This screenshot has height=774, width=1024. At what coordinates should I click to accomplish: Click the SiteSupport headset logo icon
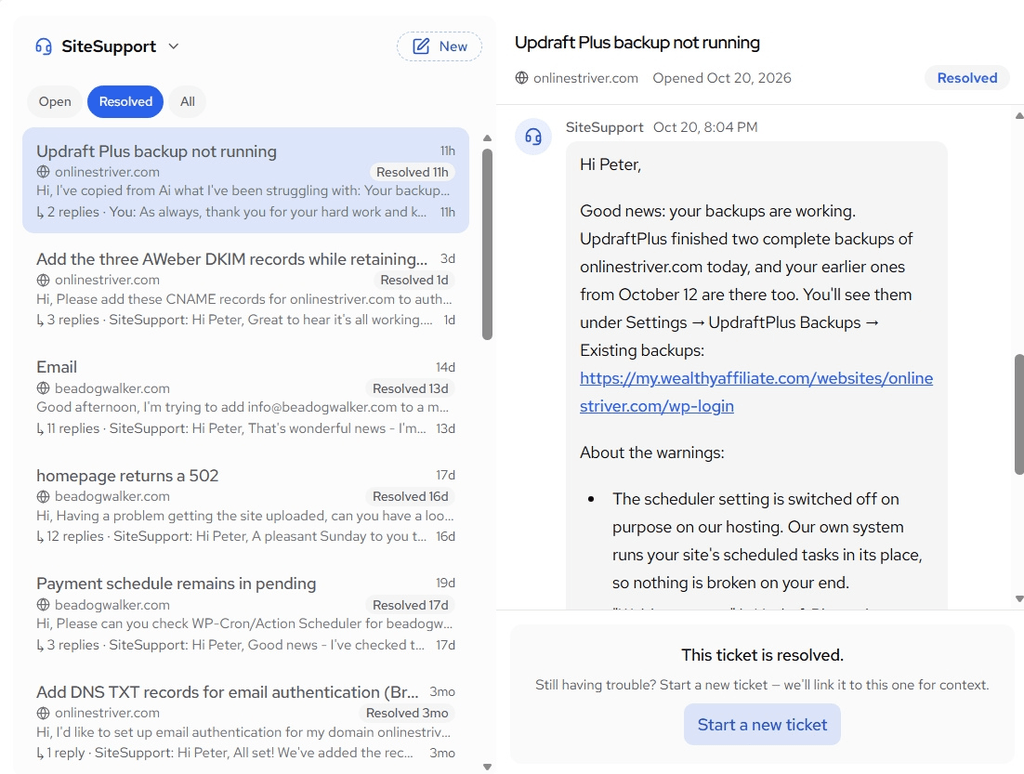coord(44,46)
